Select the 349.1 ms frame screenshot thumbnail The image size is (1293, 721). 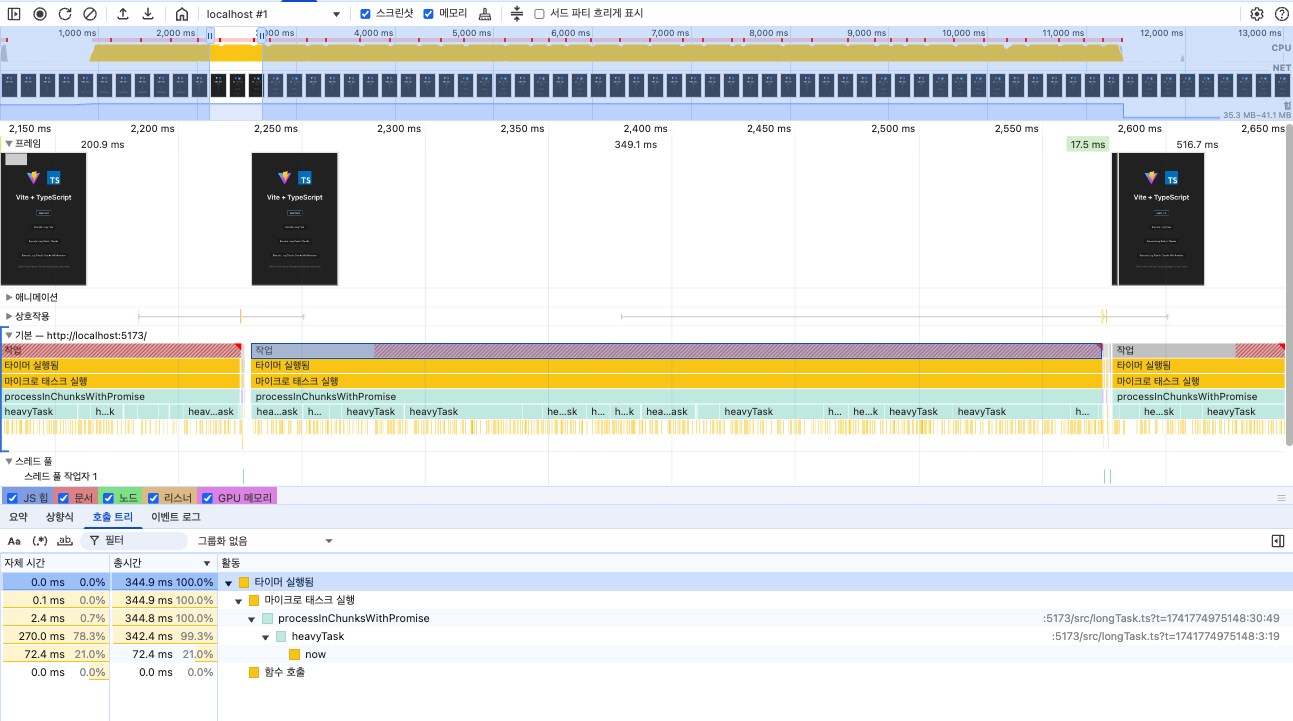click(295, 219)
